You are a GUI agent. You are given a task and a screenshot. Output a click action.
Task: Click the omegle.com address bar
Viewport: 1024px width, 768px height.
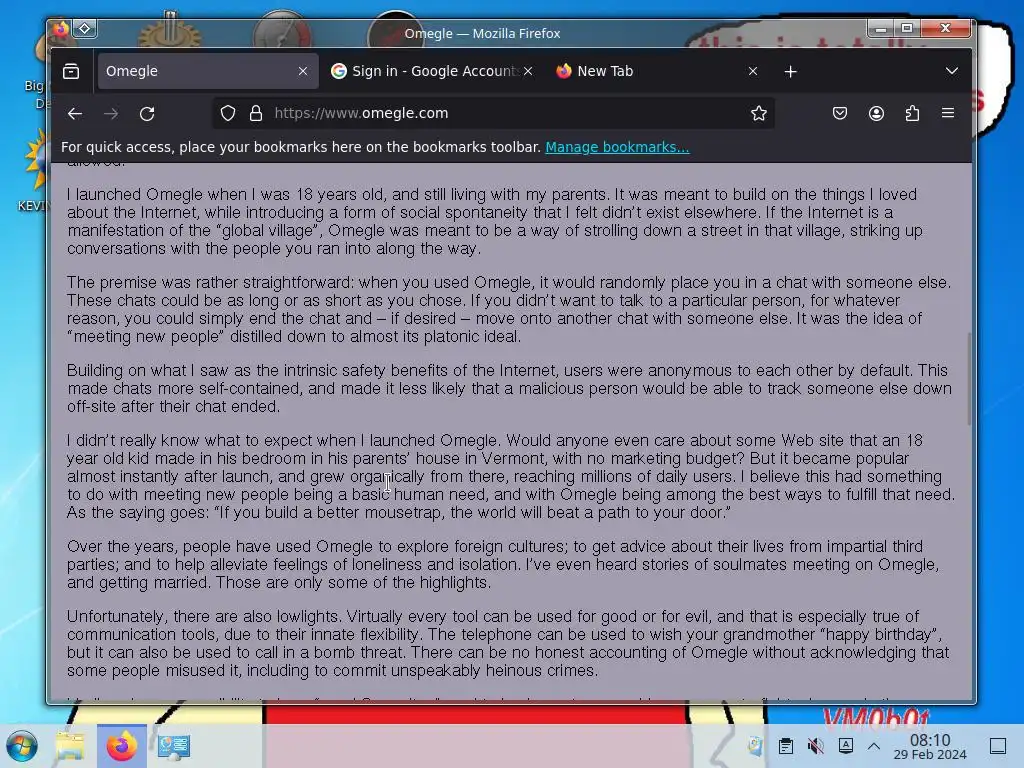[x=496, y=114]
